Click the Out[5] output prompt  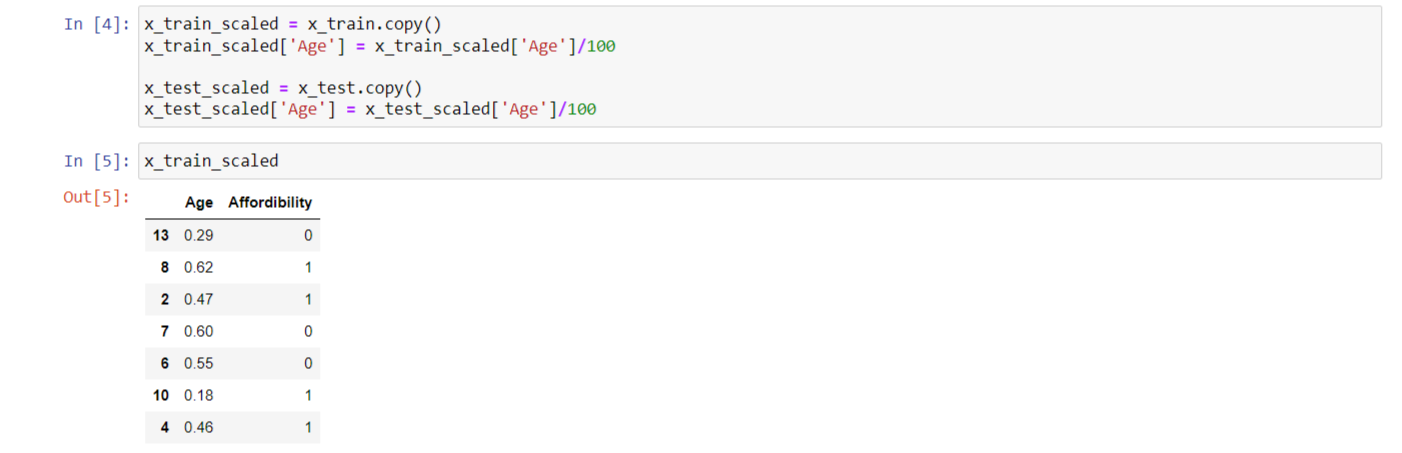click(x=96, y=197)
